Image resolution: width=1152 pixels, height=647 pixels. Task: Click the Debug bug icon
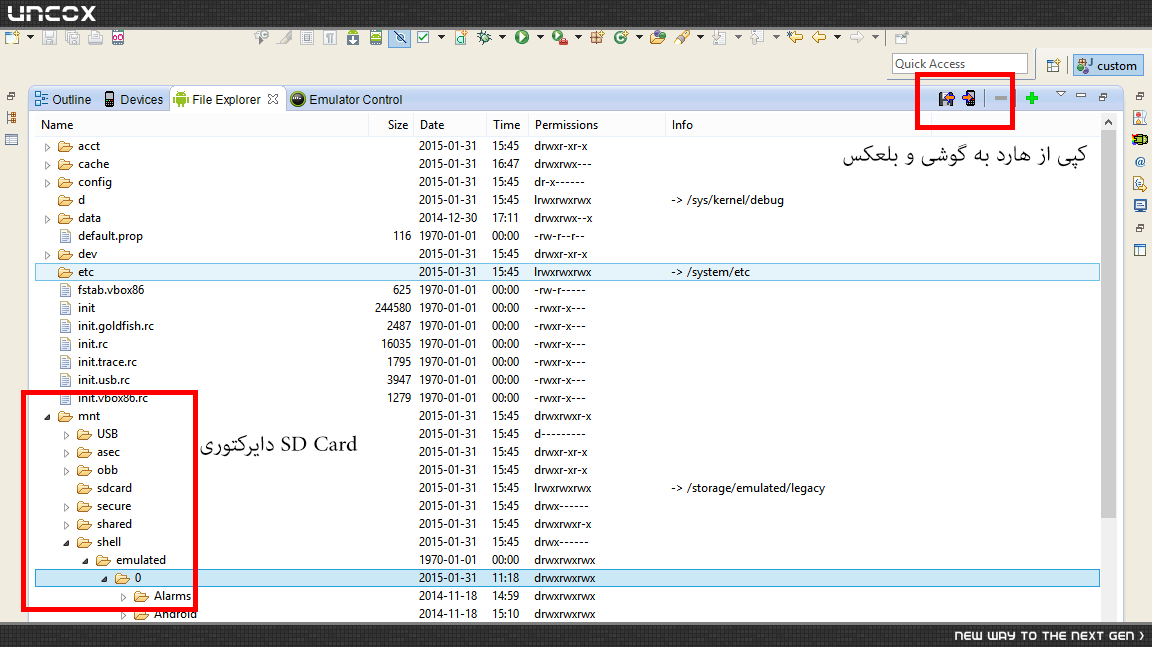(484, 37)
